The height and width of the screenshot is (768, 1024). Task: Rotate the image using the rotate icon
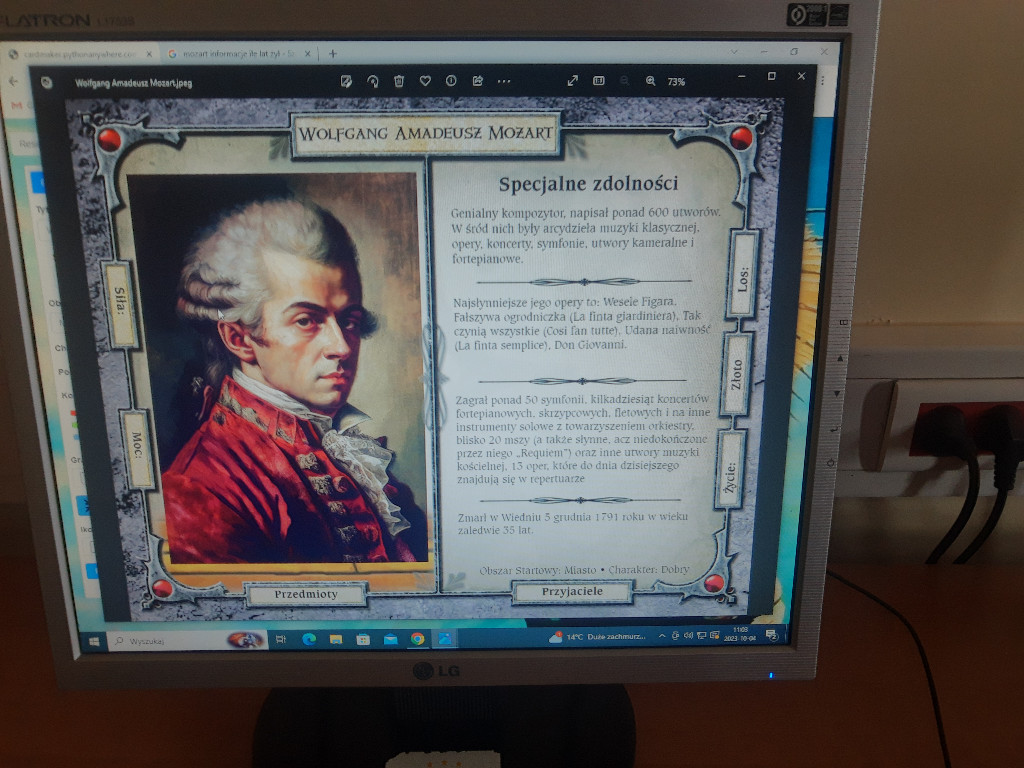(x=373, y=81)
